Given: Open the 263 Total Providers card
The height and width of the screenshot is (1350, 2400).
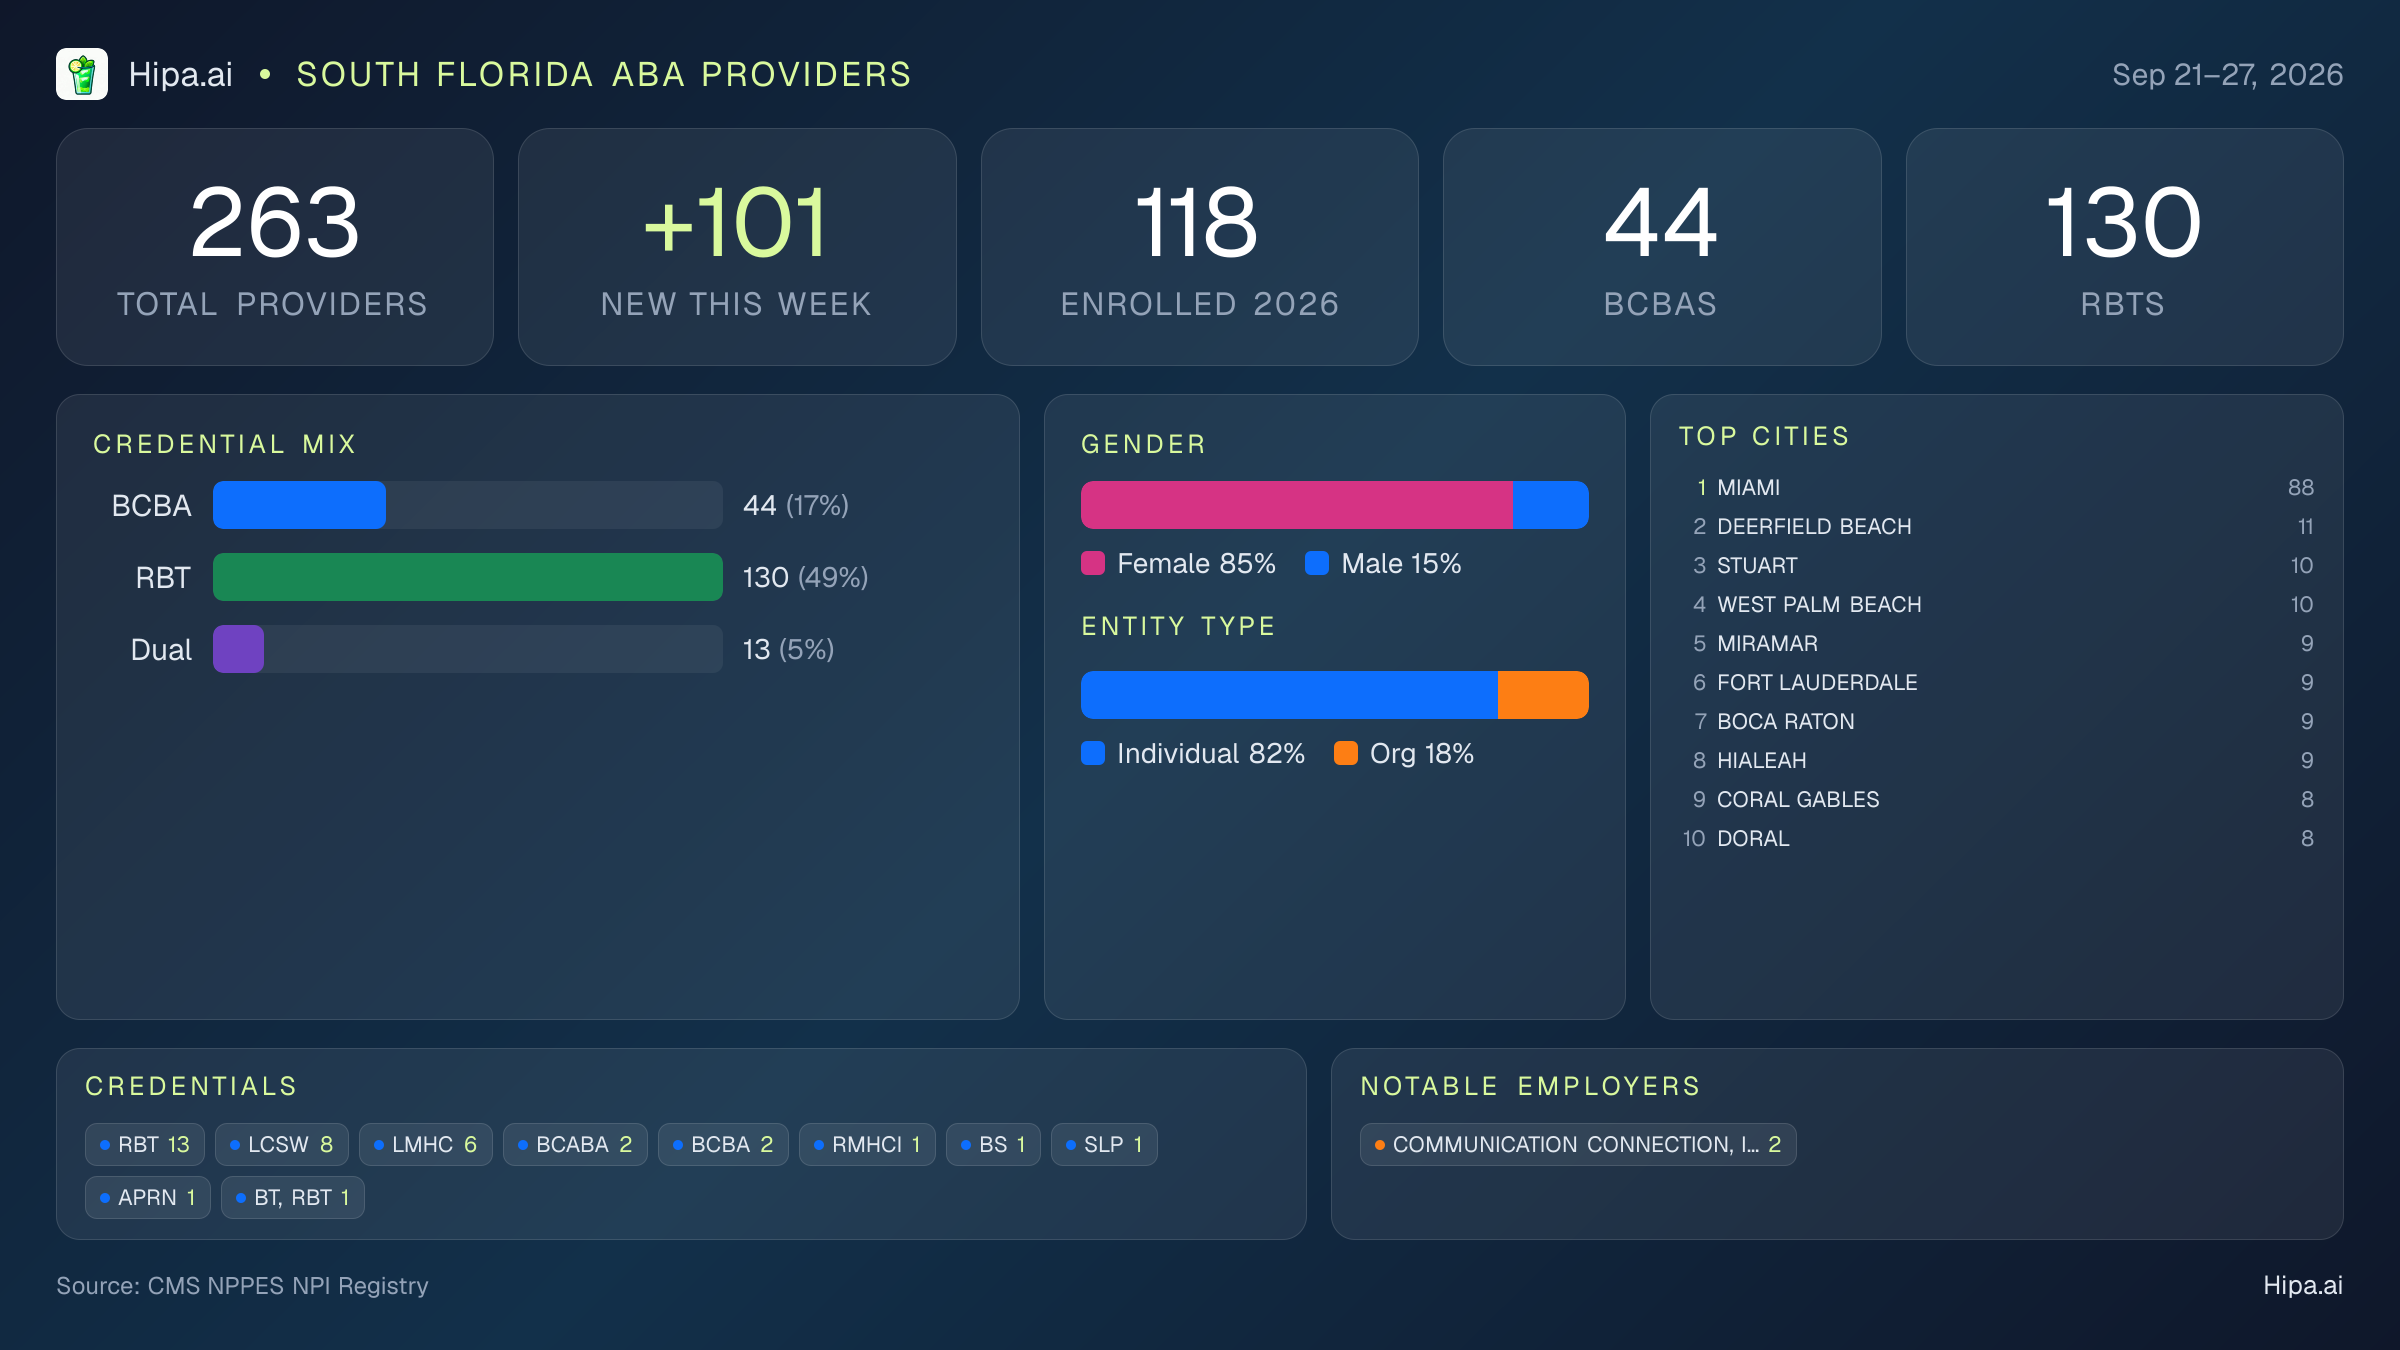Looking at the screenshot, I should [275, 247].
